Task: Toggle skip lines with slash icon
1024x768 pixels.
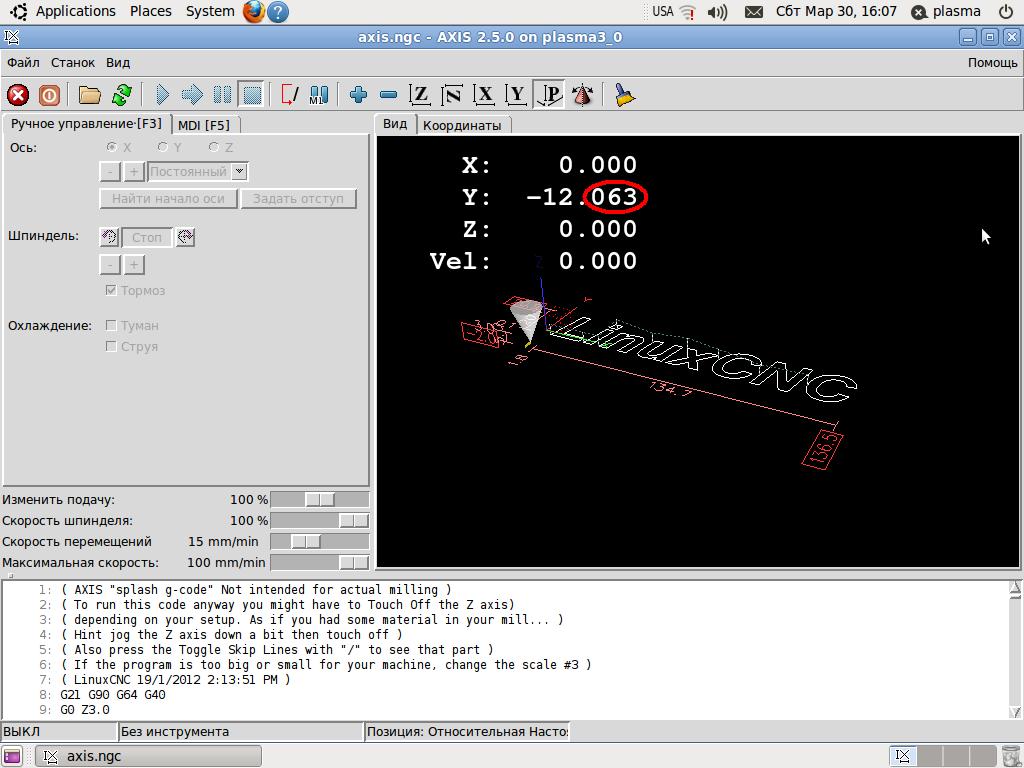Action: (289, 95)
